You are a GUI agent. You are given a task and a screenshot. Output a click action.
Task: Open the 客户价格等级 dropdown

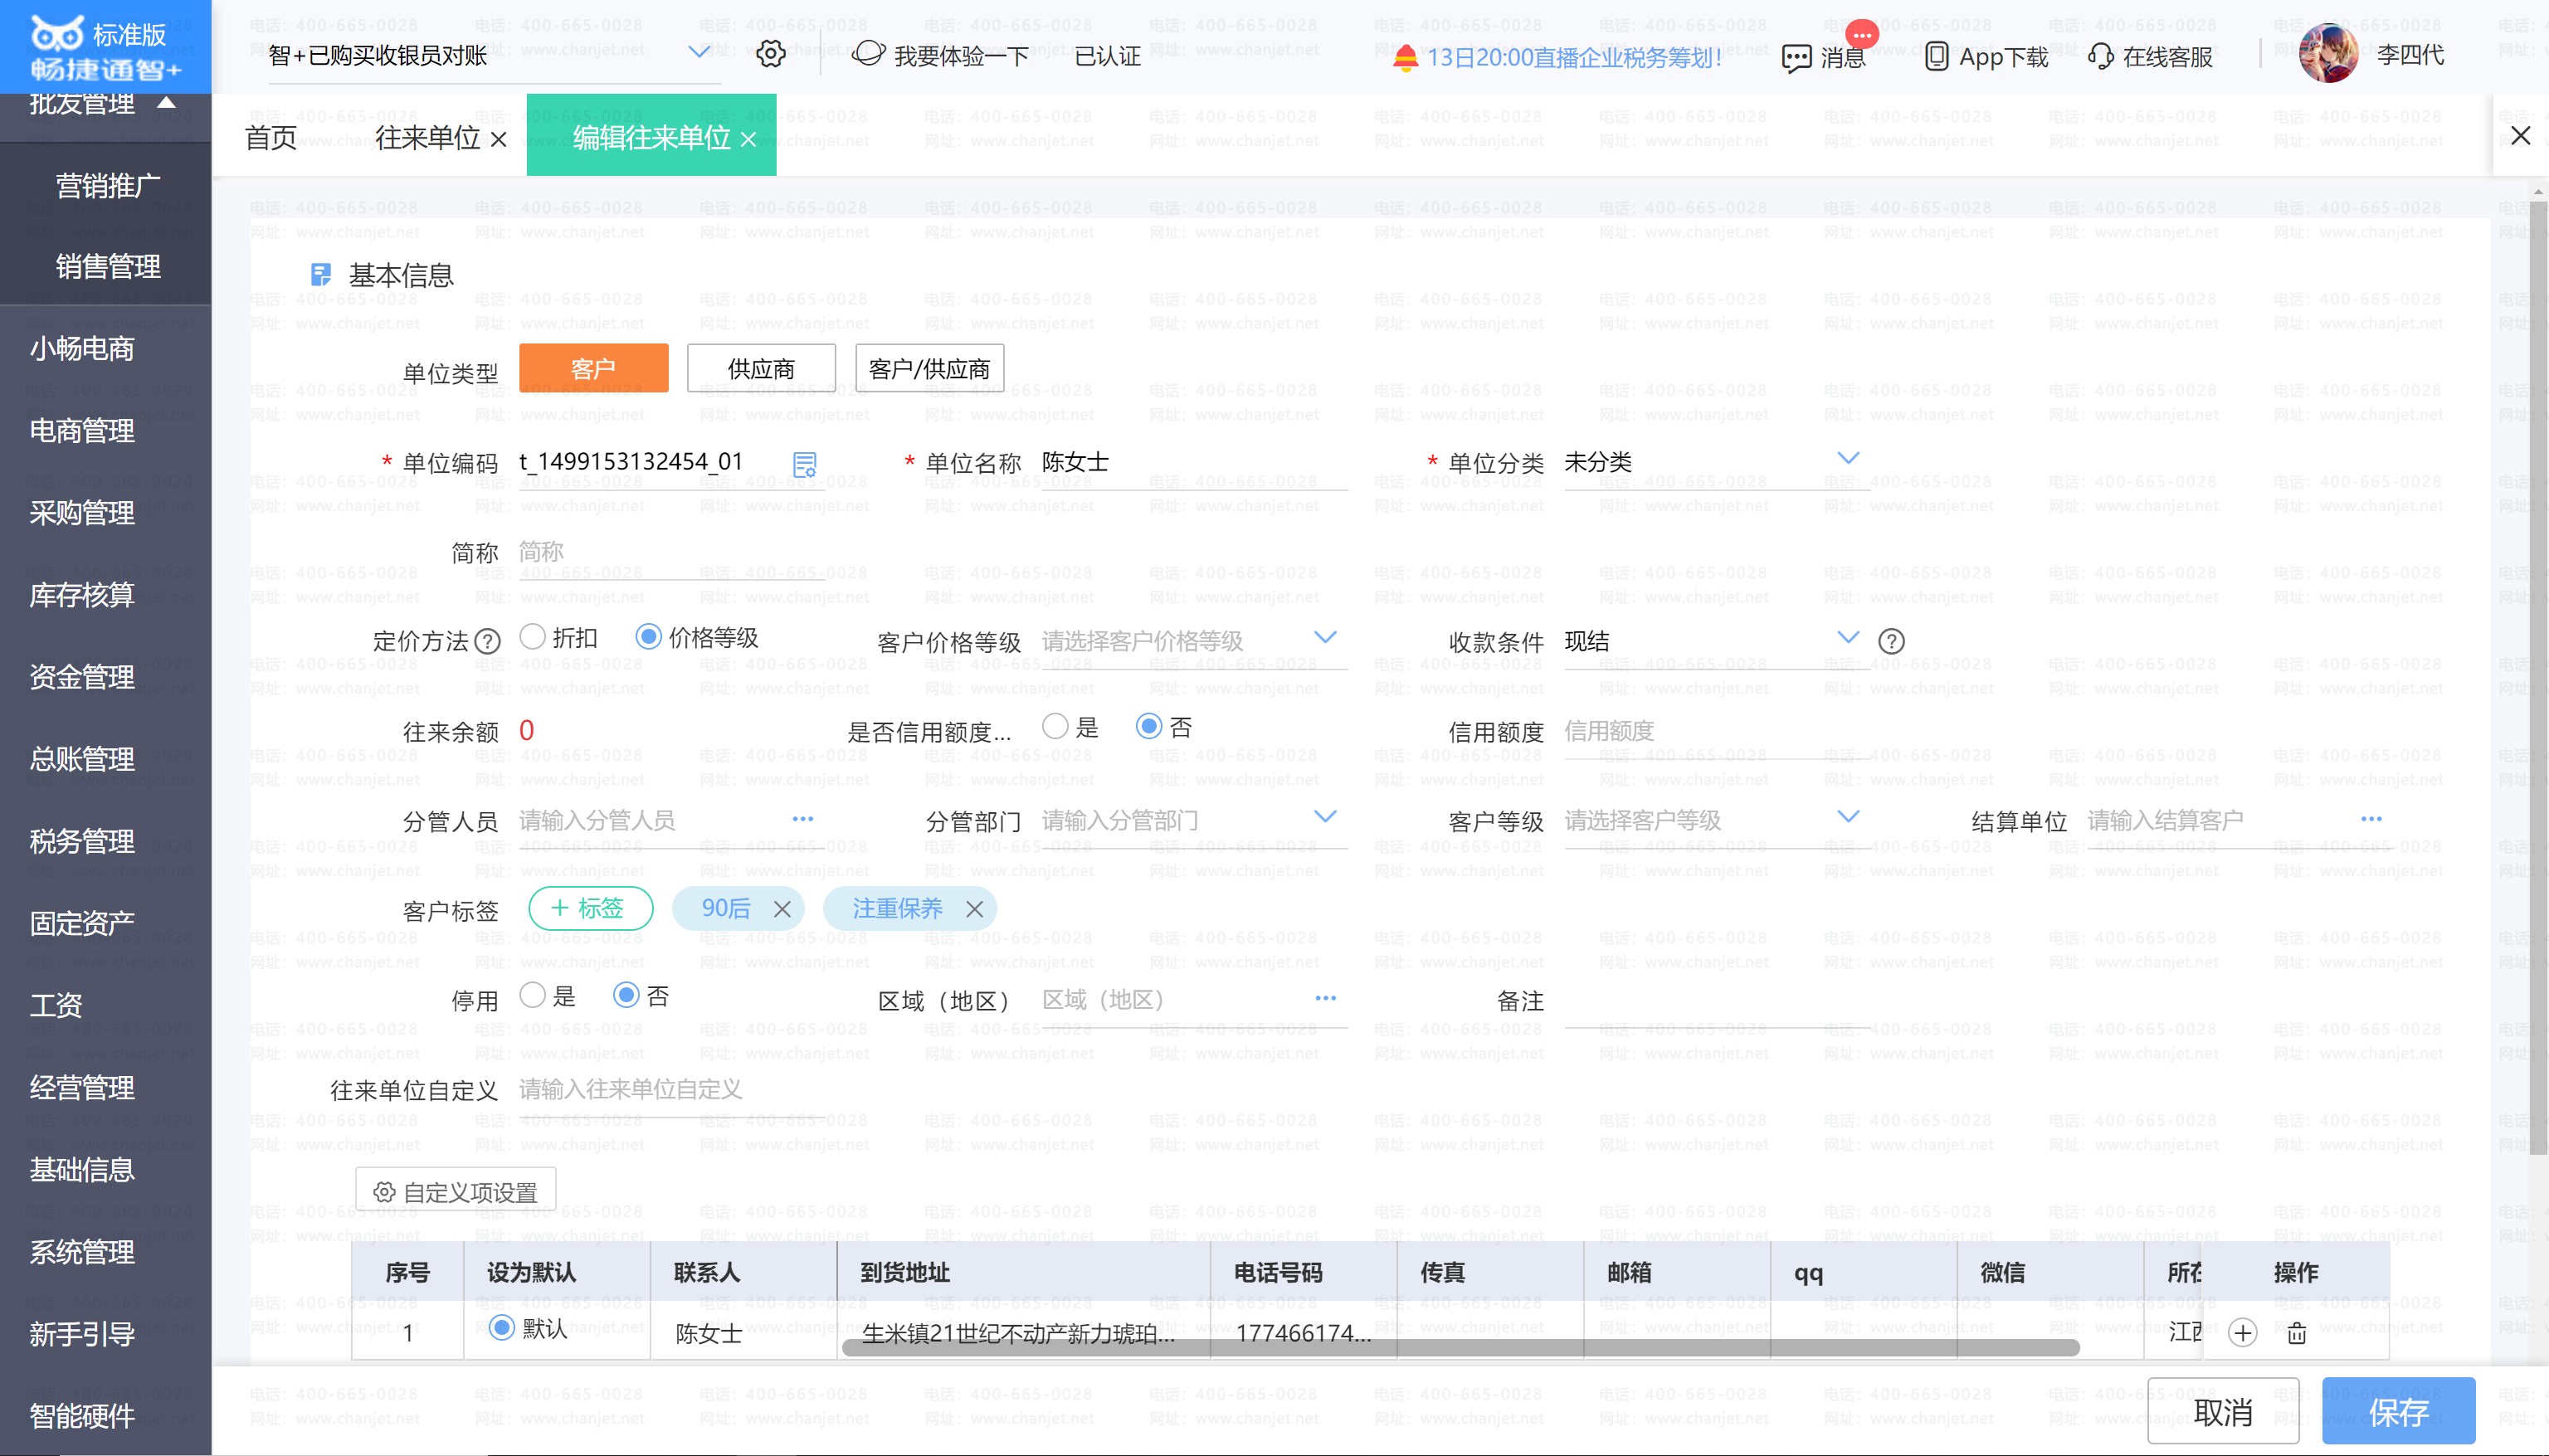tap(1325, 637)
